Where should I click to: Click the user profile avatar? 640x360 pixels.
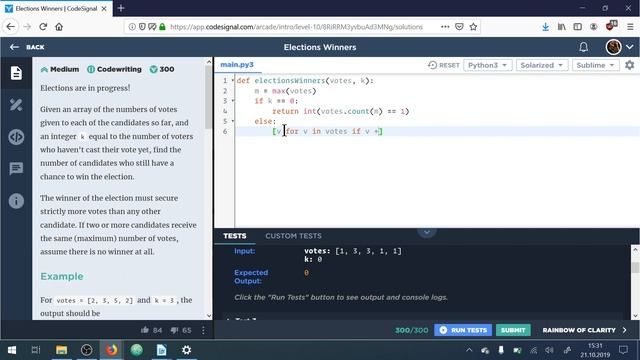tap(613, 47)
